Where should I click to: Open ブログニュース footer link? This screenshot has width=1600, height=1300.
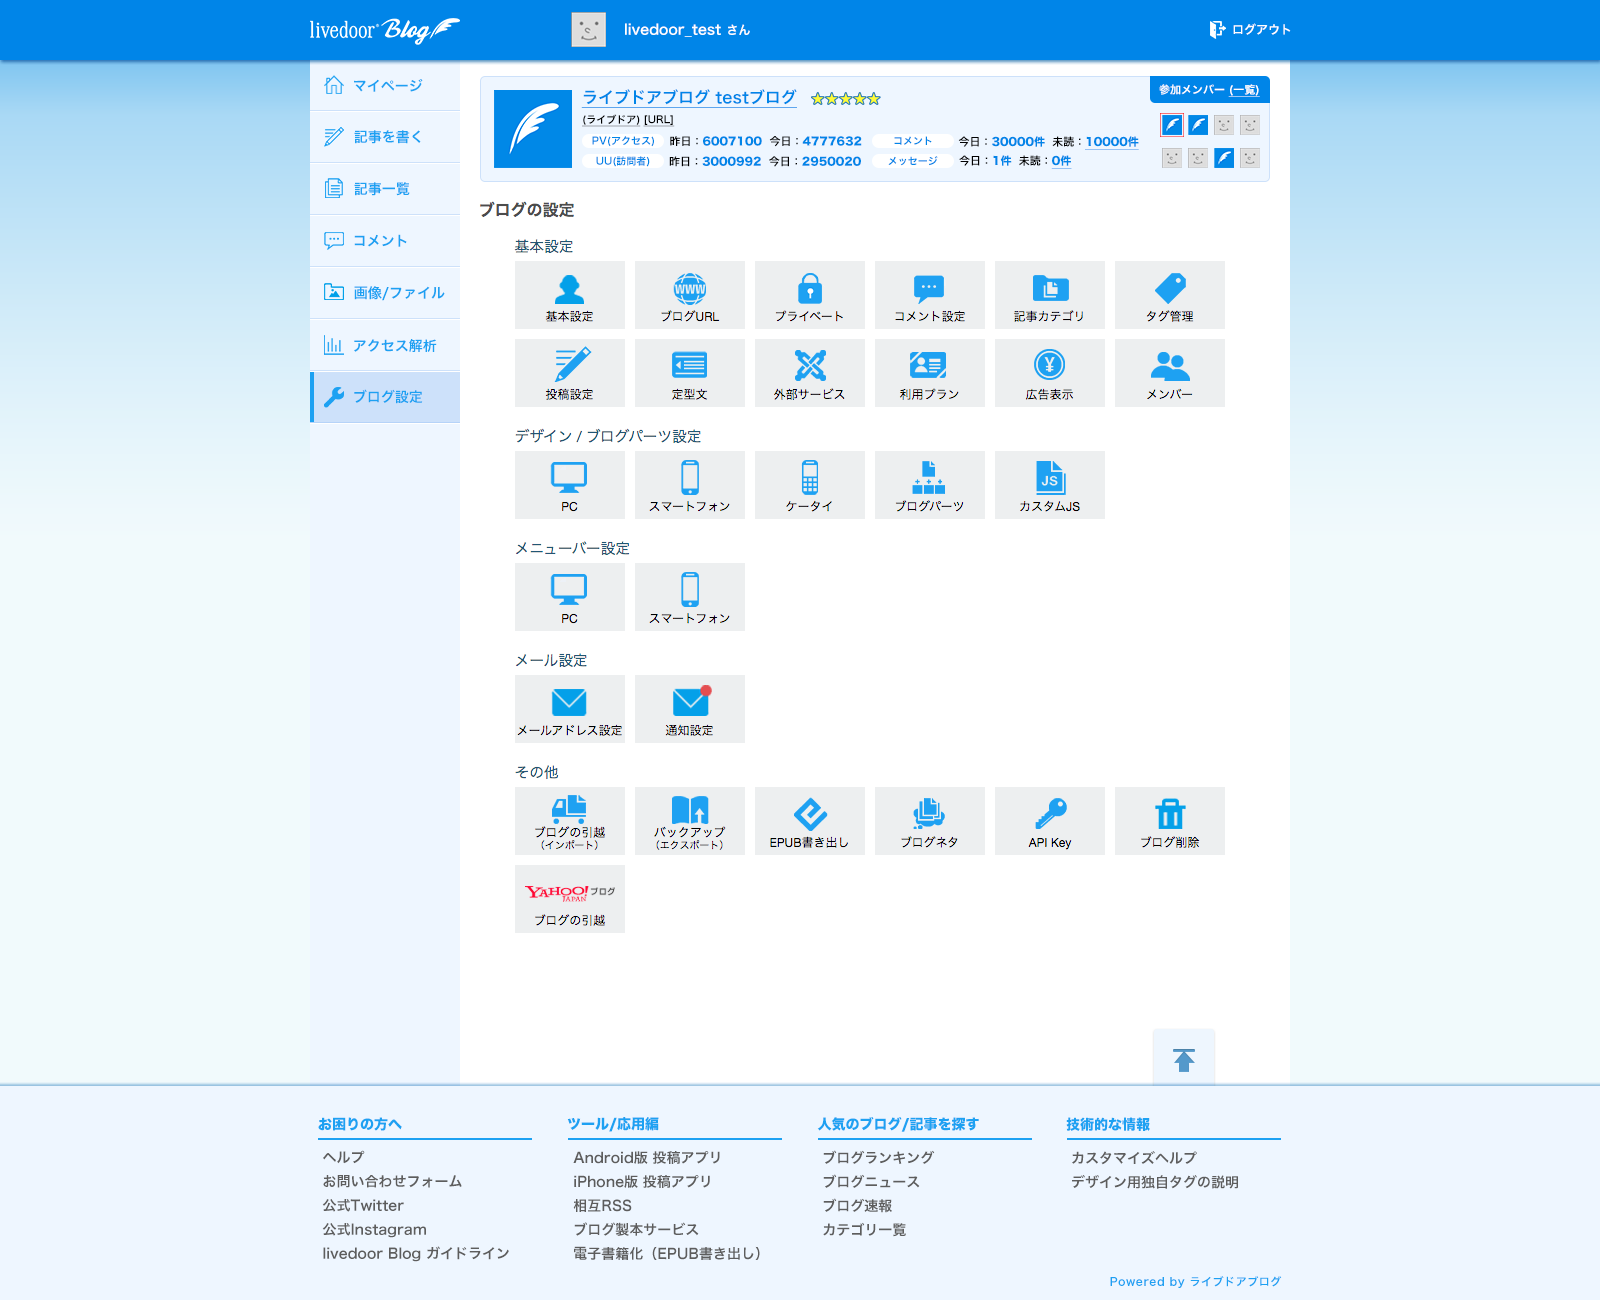pyautogui.click(x=871, y=1181)
